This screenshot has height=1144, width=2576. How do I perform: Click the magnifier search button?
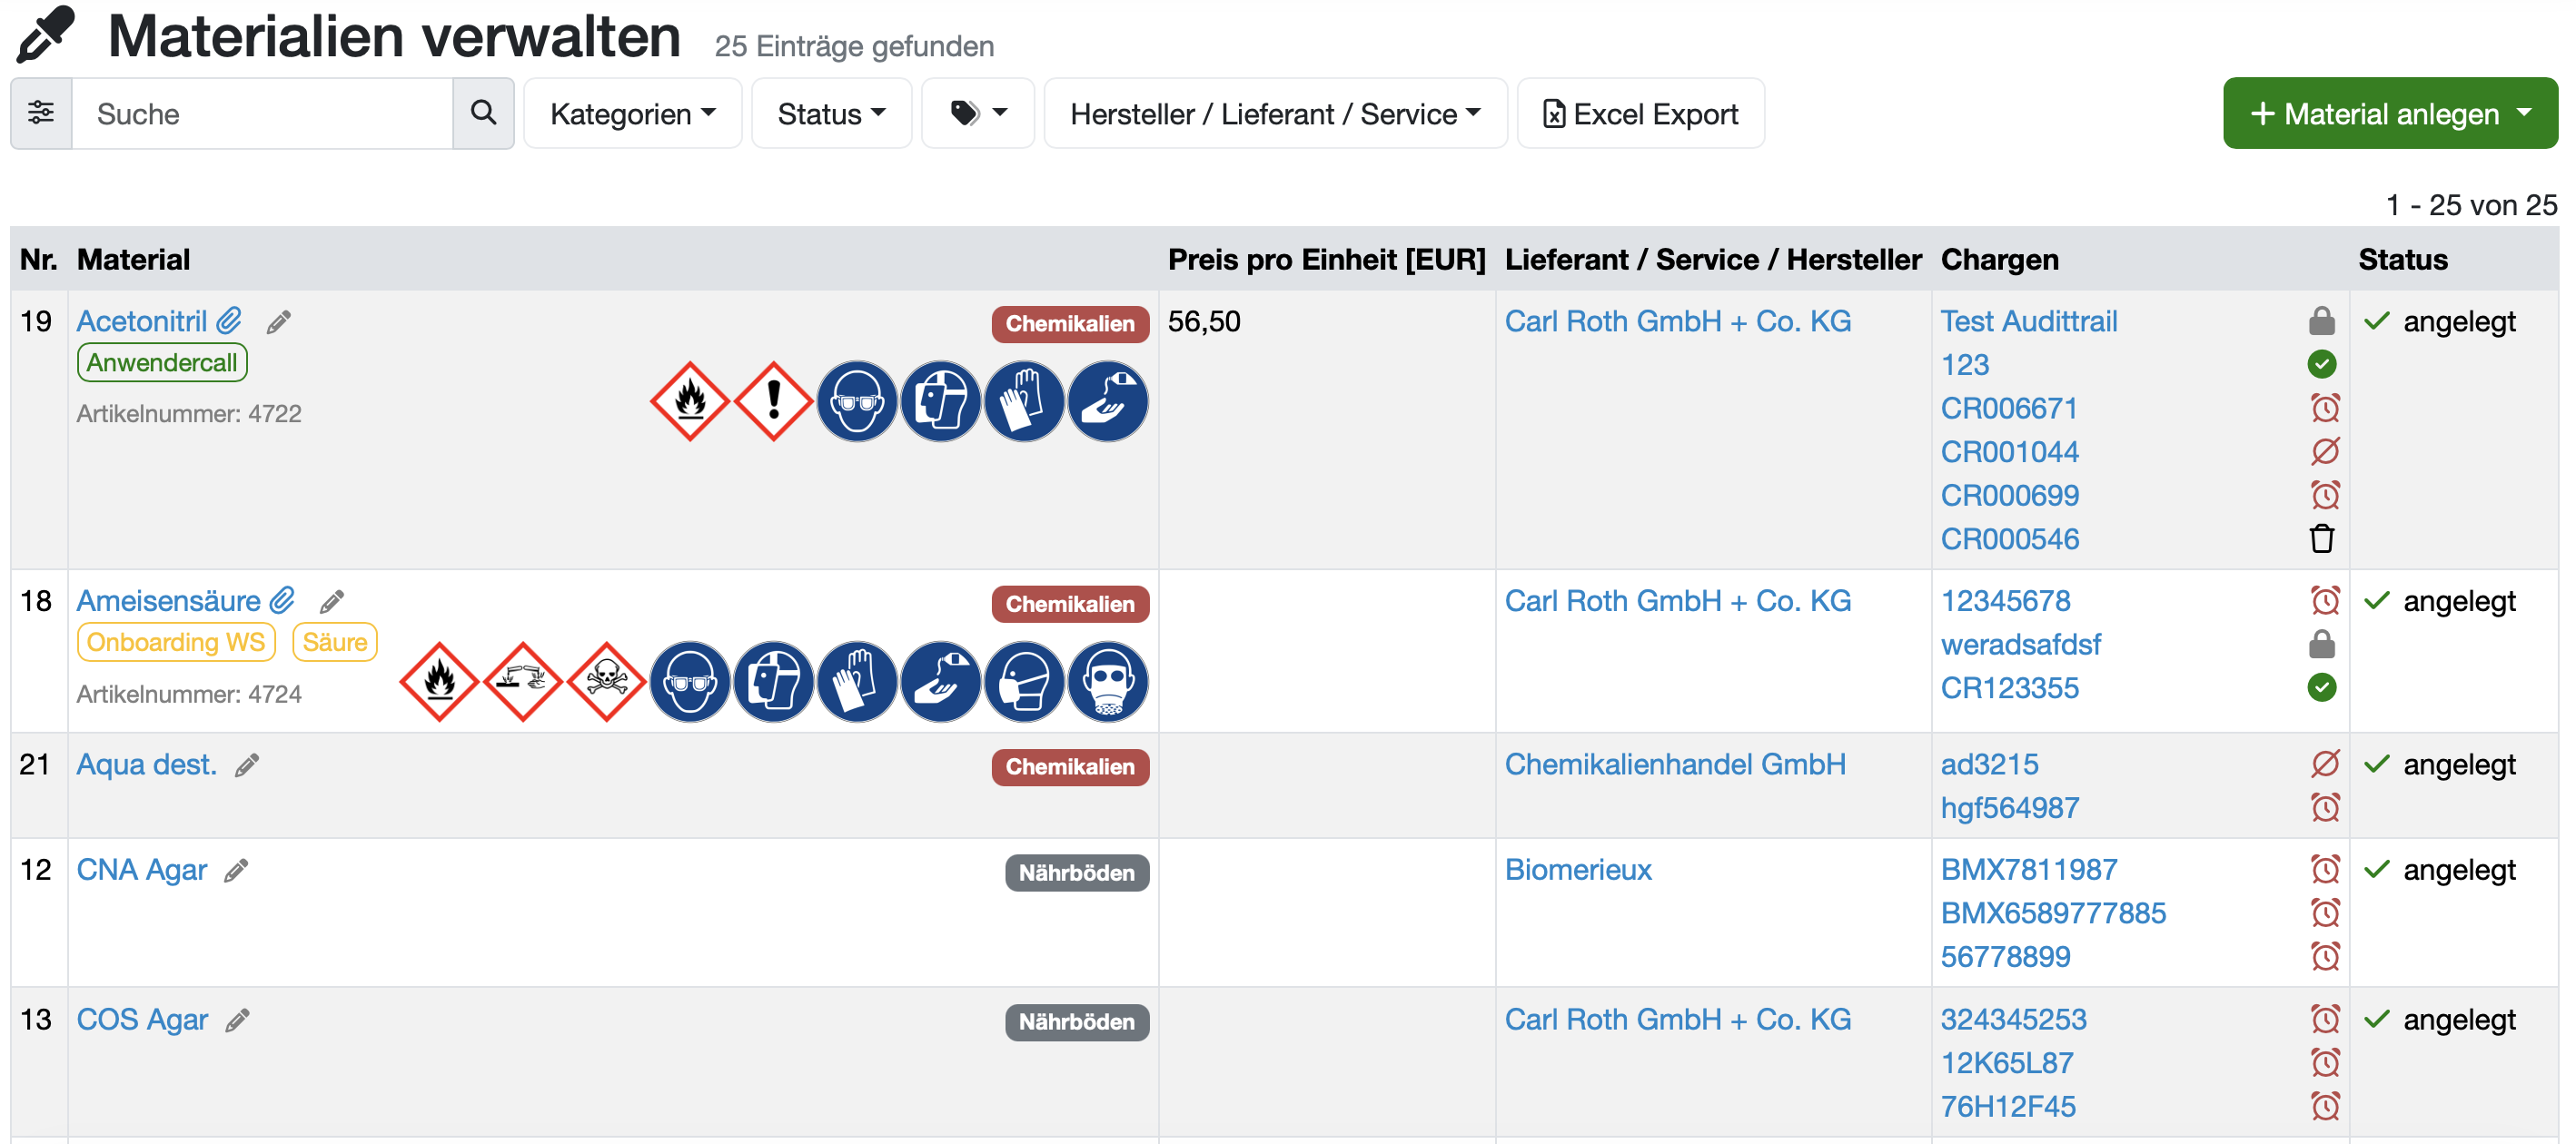click(483, 113)
